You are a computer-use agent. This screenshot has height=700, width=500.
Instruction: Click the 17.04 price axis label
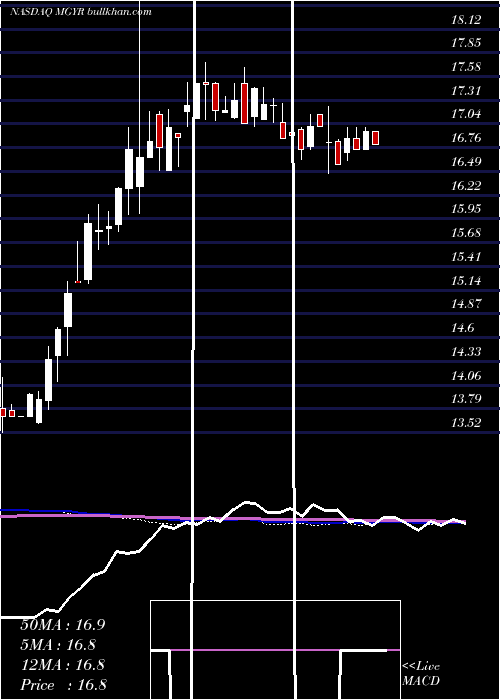tap(467, 115)
